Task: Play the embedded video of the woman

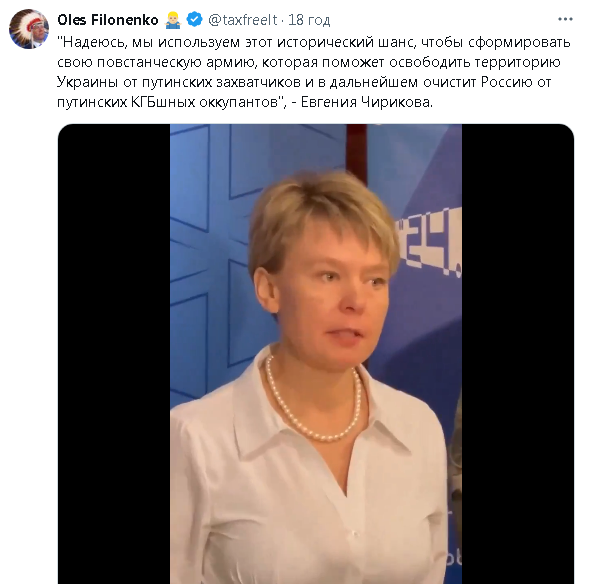Action: coord(316,354)
